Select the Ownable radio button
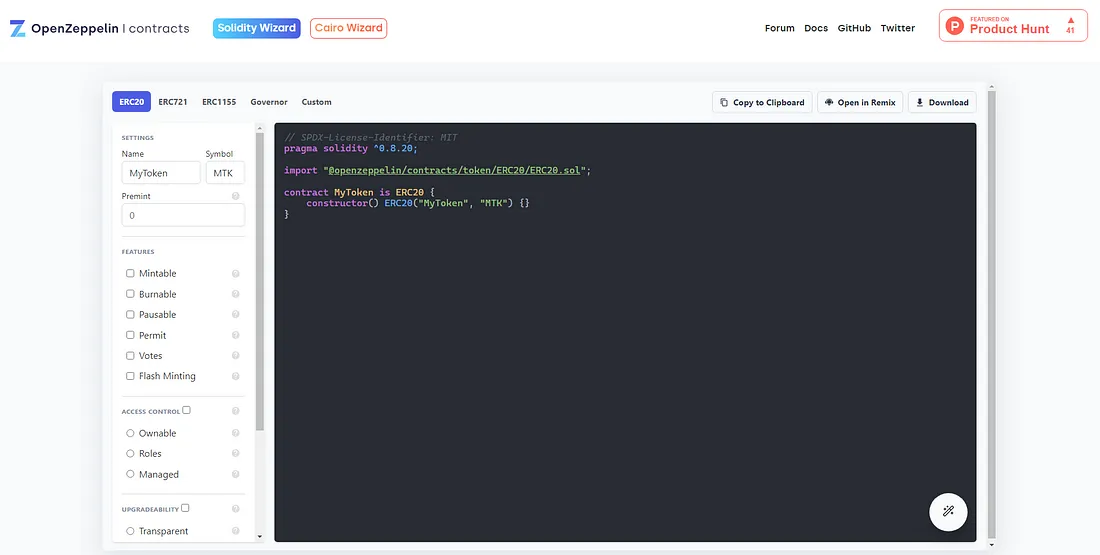Viewport: 1100px width, 555px height. [x=130, y=433]
